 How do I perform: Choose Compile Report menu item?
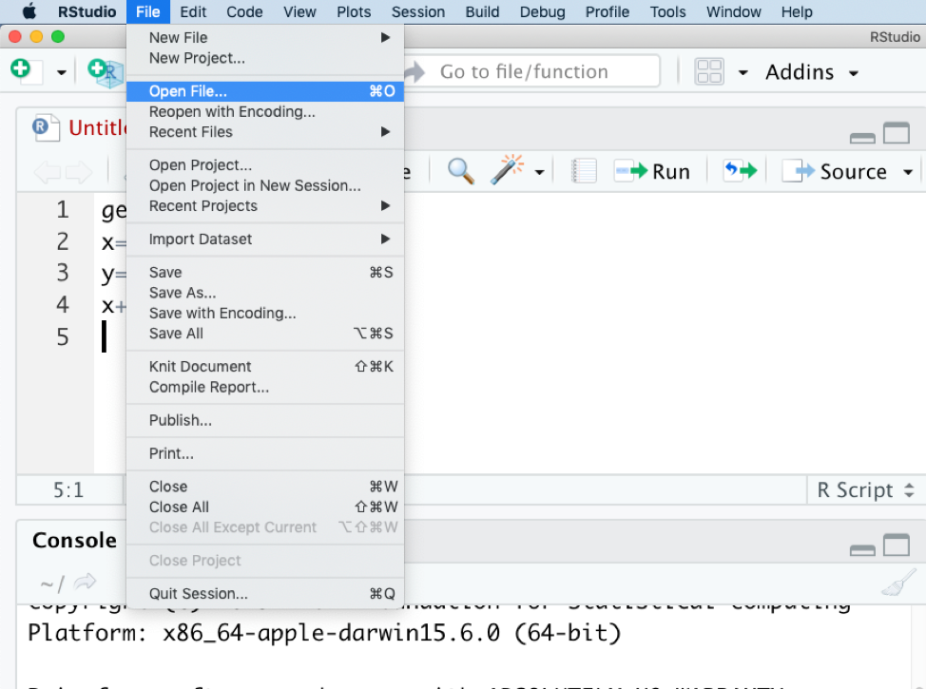(x=265, y=387)
